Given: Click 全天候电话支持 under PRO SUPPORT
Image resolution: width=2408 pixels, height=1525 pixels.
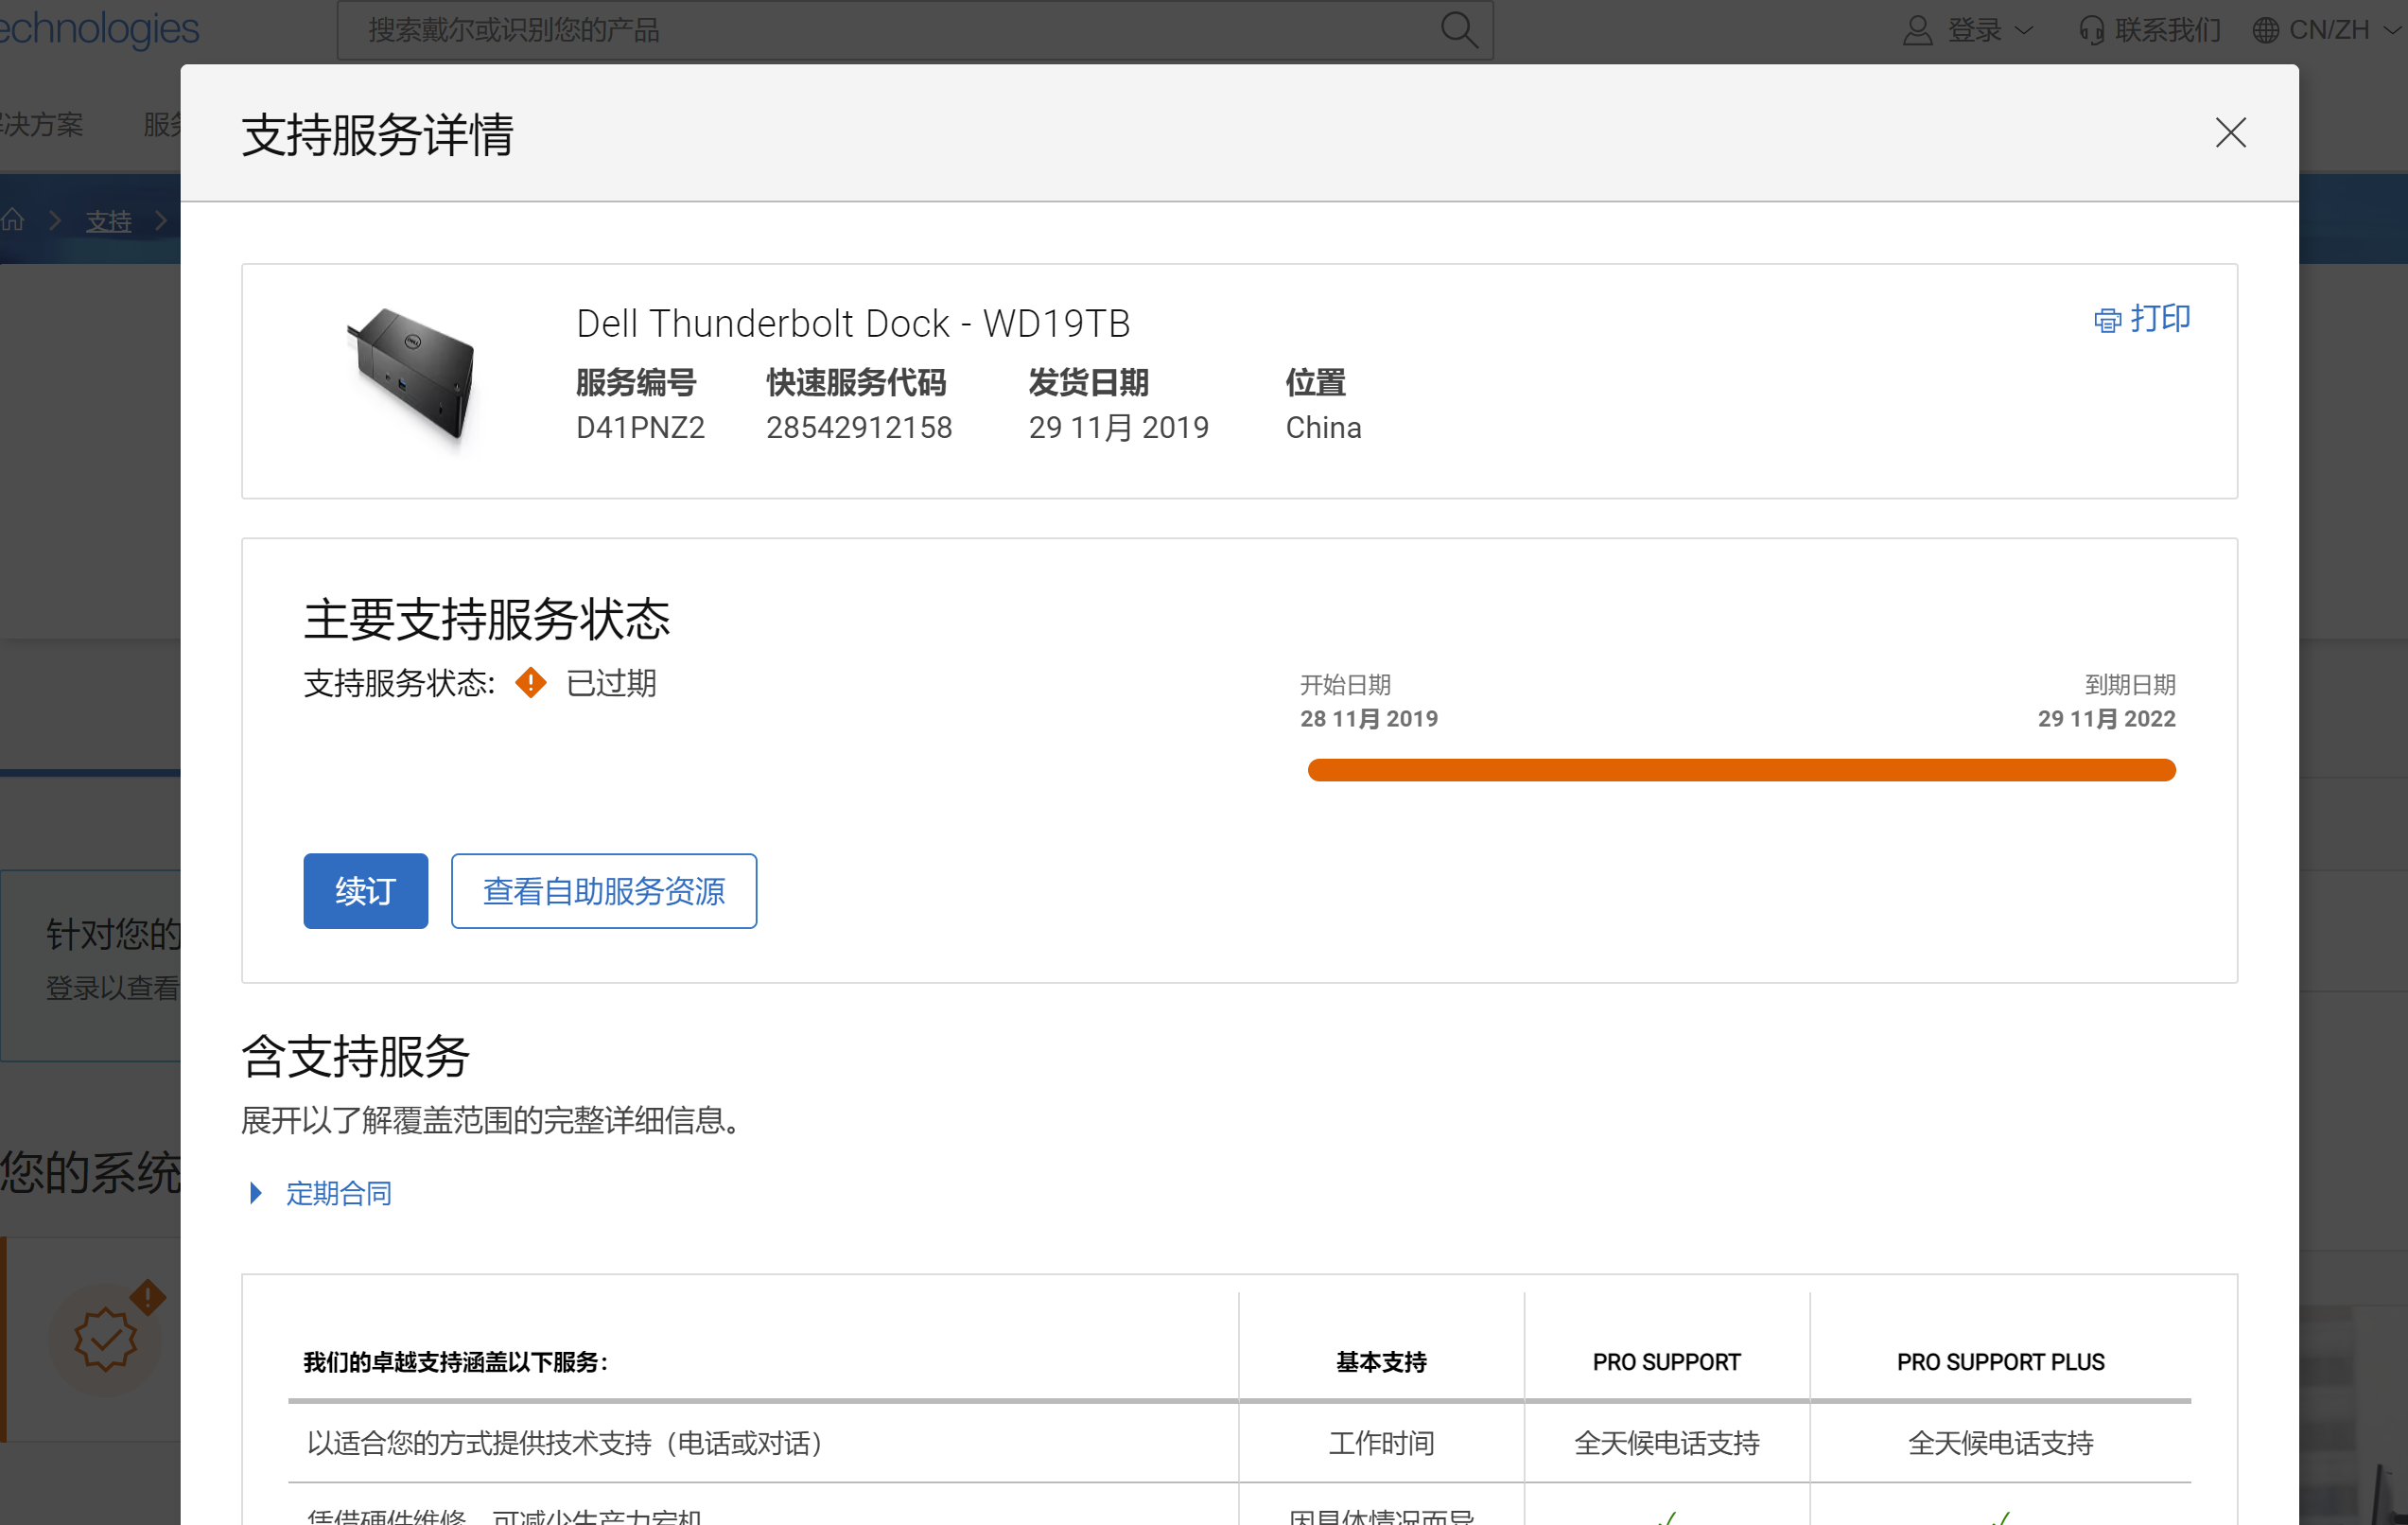Looking at the screenshot, I should tap(1666, 1442).
